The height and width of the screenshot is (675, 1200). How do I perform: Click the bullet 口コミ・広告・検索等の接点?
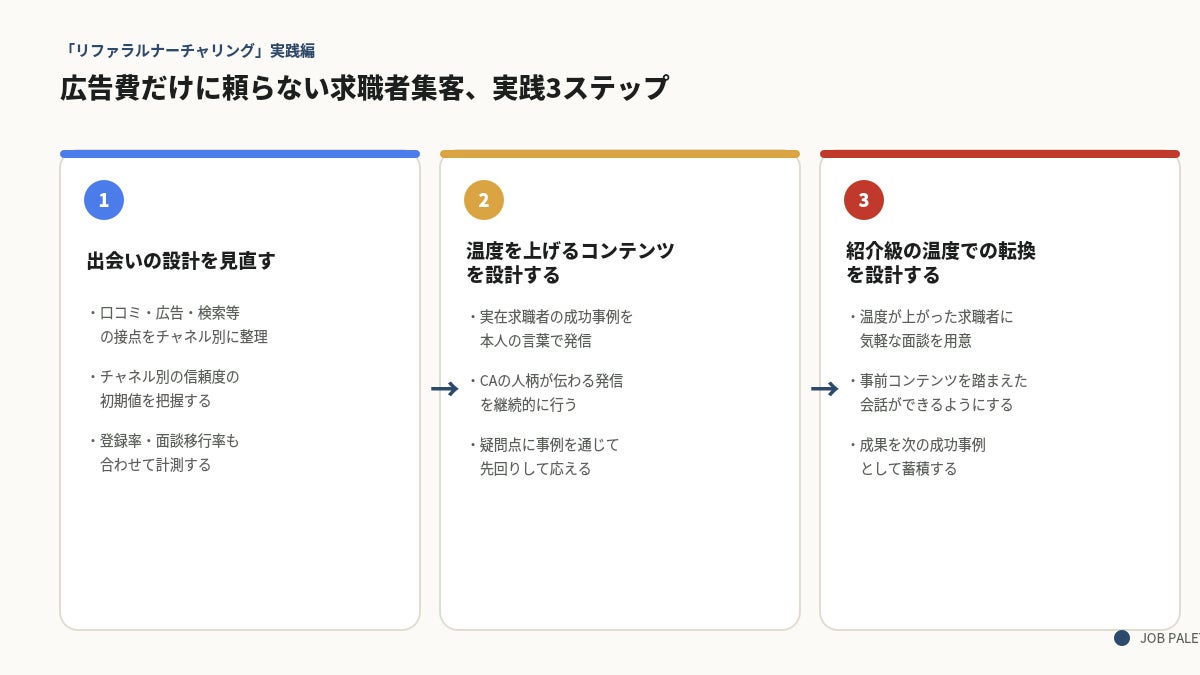tap(177, 325)
